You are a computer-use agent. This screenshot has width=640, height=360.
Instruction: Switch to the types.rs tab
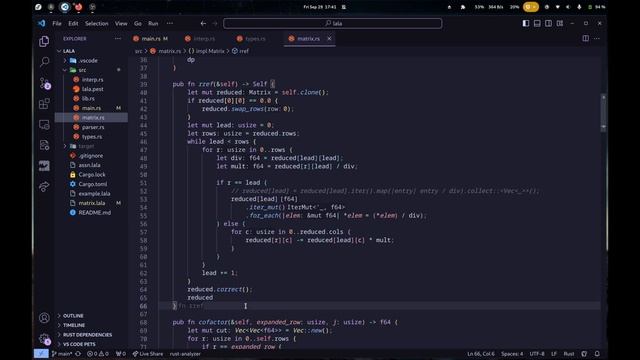(x=252, y=38)
